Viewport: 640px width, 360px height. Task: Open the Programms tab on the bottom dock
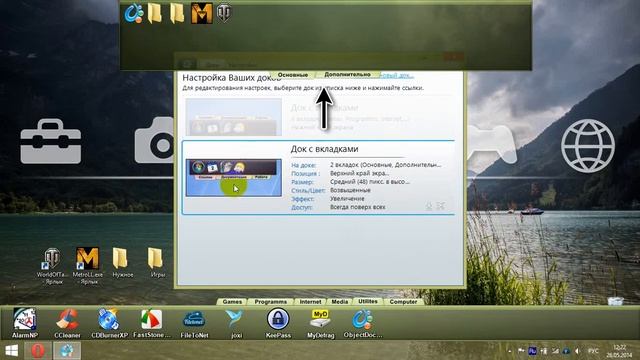click(271, 302)
